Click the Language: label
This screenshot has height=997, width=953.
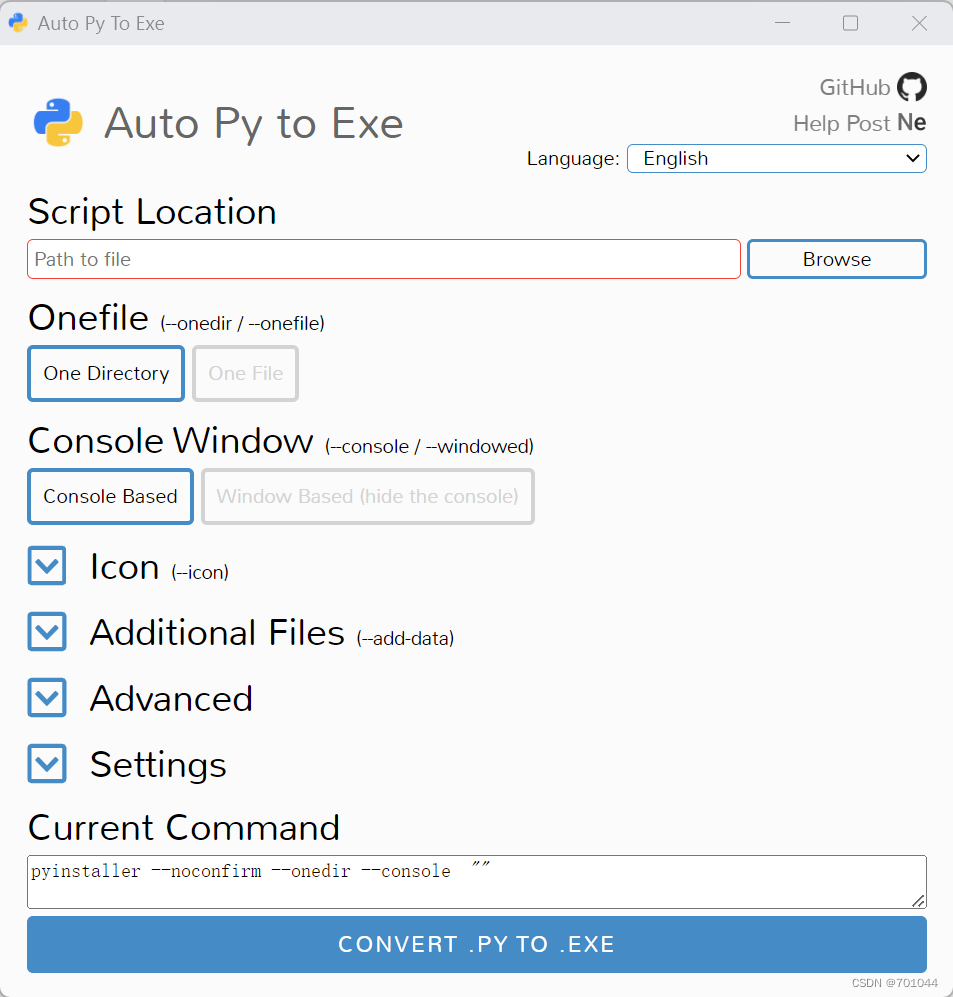click(573, 158)
